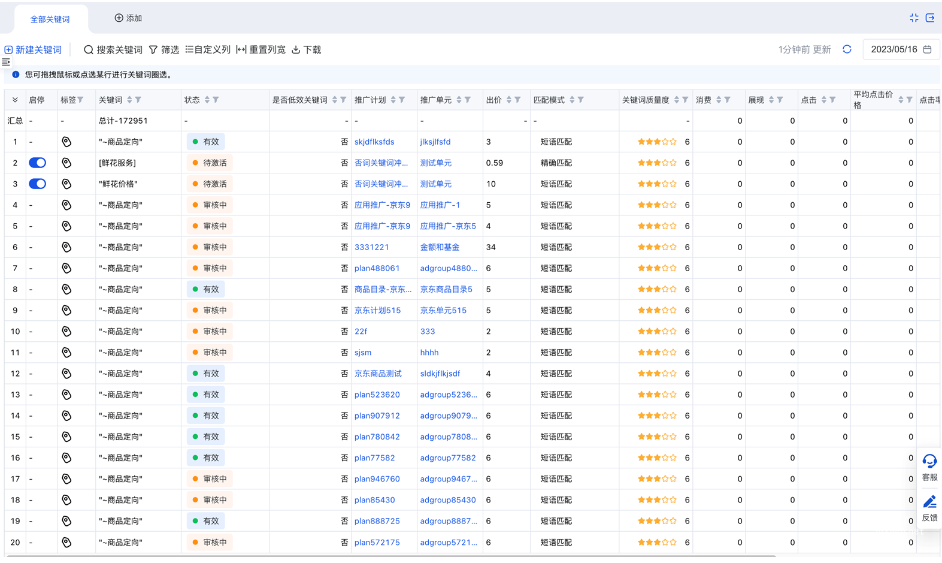Open the 客服 customer service widget
The height and width of the screenshot is (563, 942).
click(929, 466)
